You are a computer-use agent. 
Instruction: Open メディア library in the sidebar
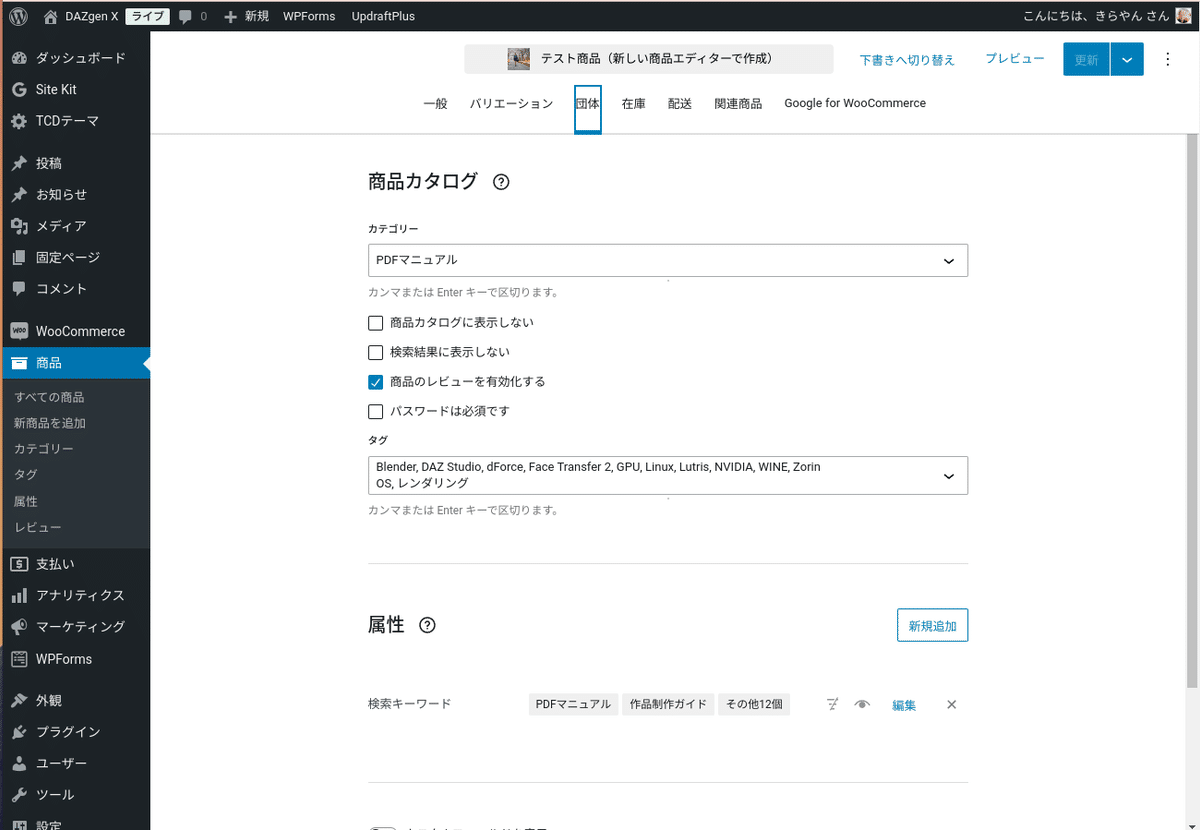click(75, 226)
